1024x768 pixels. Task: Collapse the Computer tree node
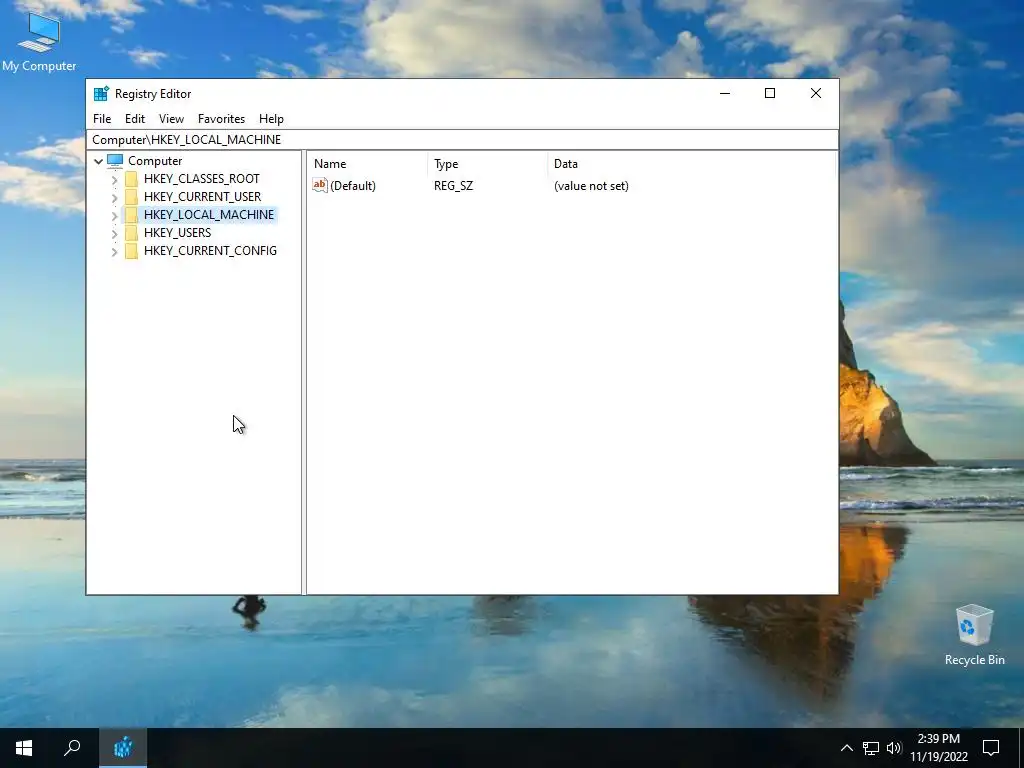[x=99, y=161]
